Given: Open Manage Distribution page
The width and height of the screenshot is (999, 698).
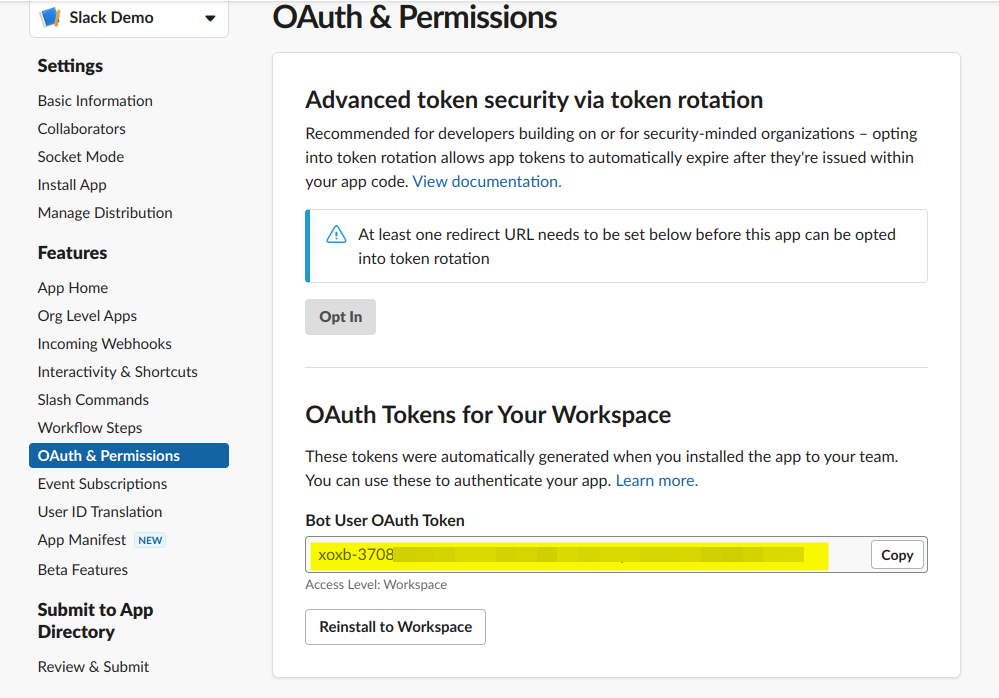Looking at the screenshot, I should click(x=105, y=213).
